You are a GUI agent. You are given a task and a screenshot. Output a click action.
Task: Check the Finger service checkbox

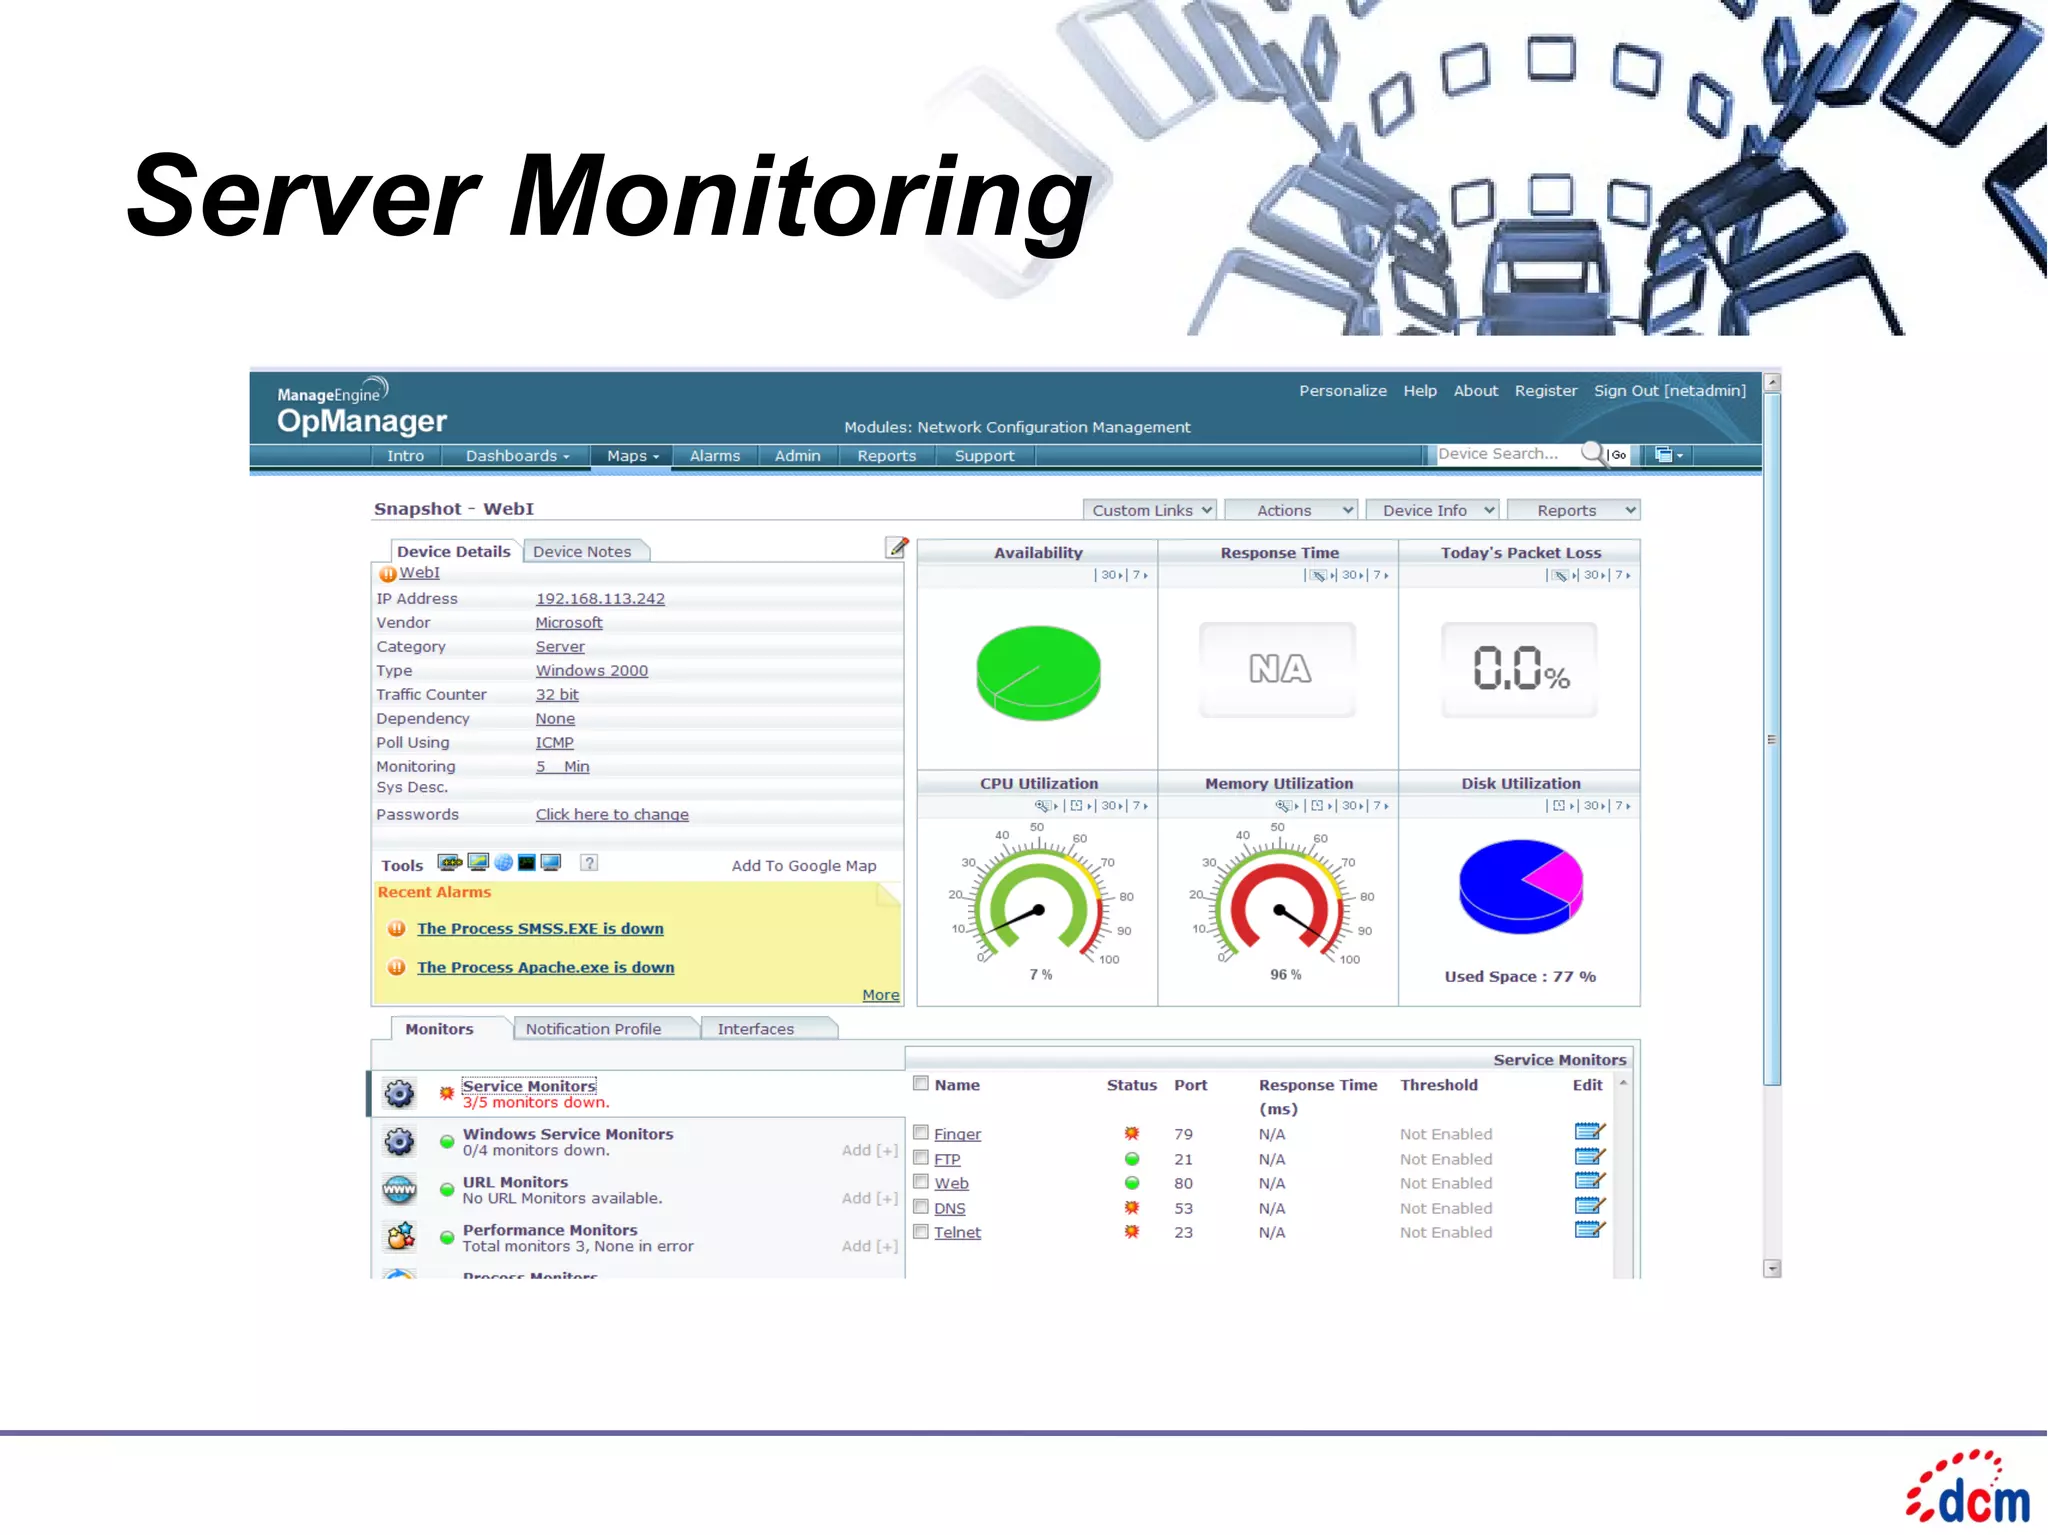(x=921, y=1132)
